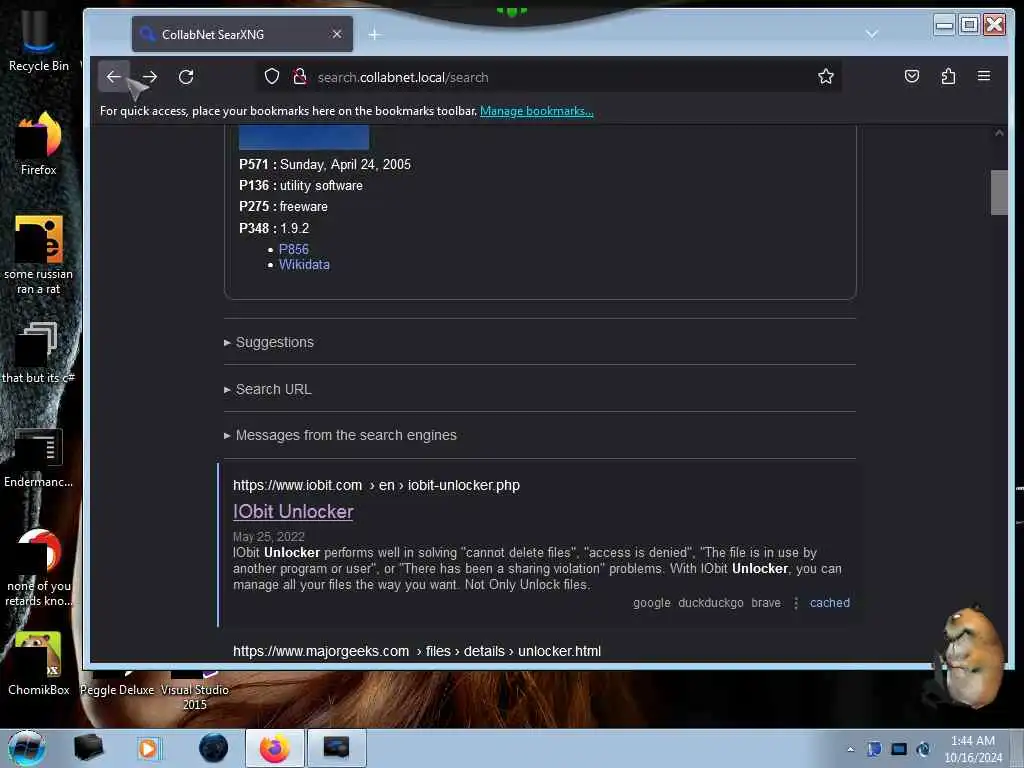This screenshot has height=768, width=1024.
Task: Expand the Suggestions section
Action: pyautogui.click(x=269, y=342)
